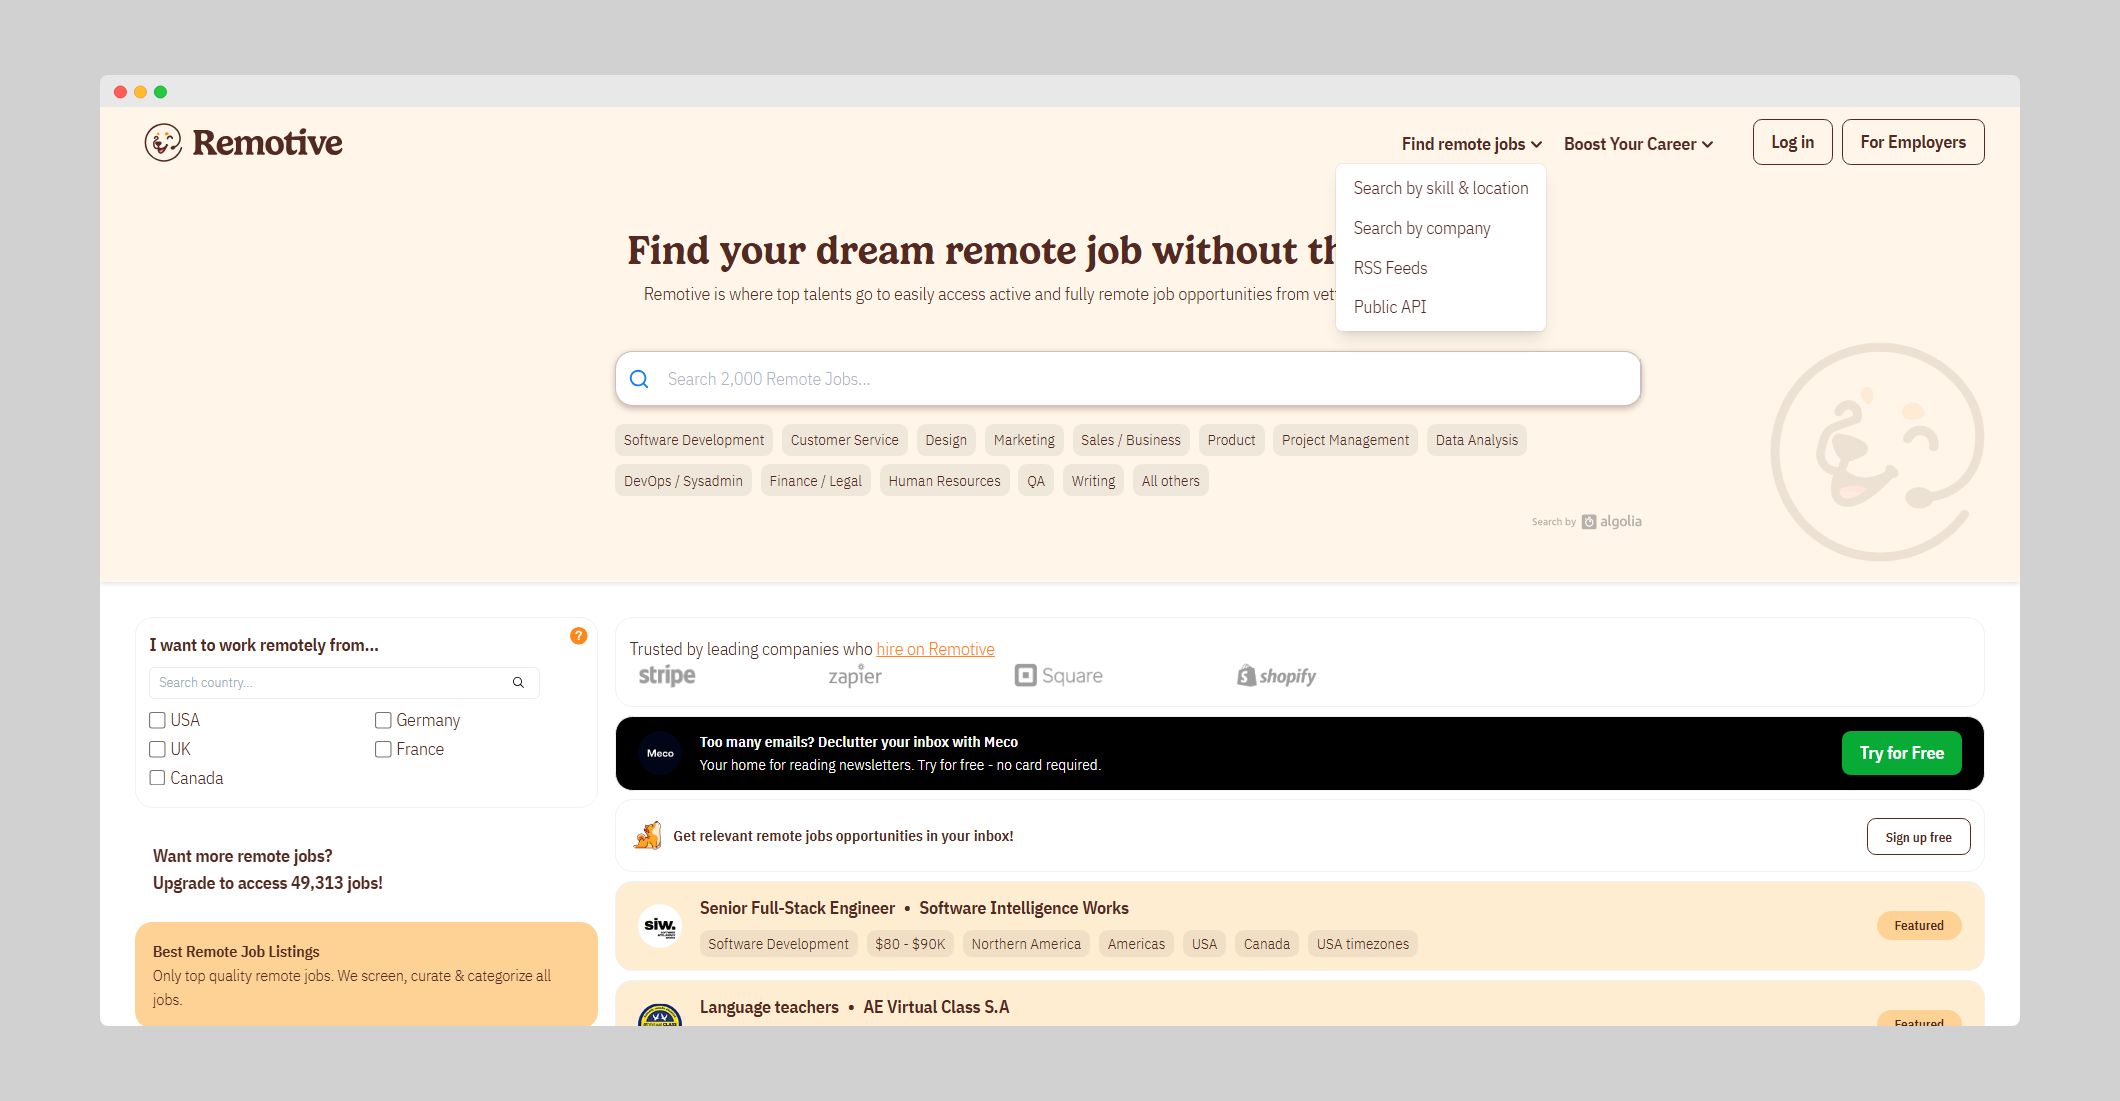Focus the Search 2,000 Remote Jobs field
The image size is (2120, 1101).
1128,379
